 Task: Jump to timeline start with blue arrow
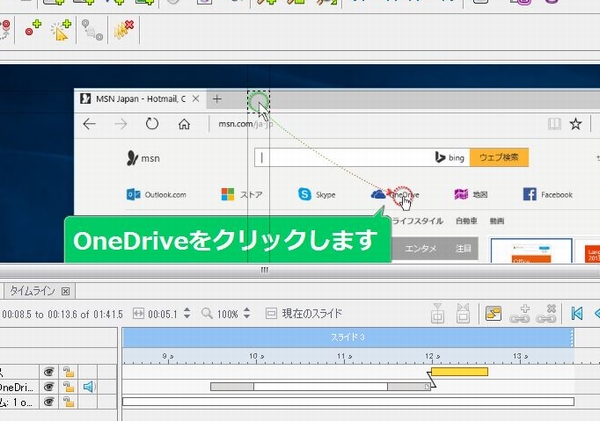tap(577, 313)
